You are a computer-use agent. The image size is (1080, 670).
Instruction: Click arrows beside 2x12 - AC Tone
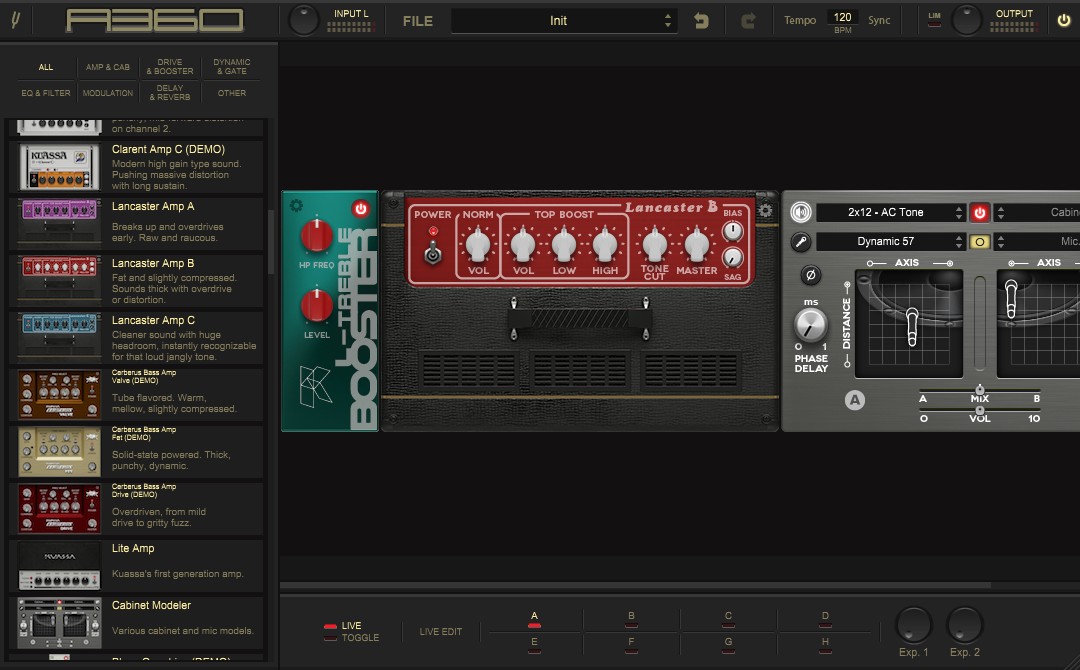click(x=959, y=213)
